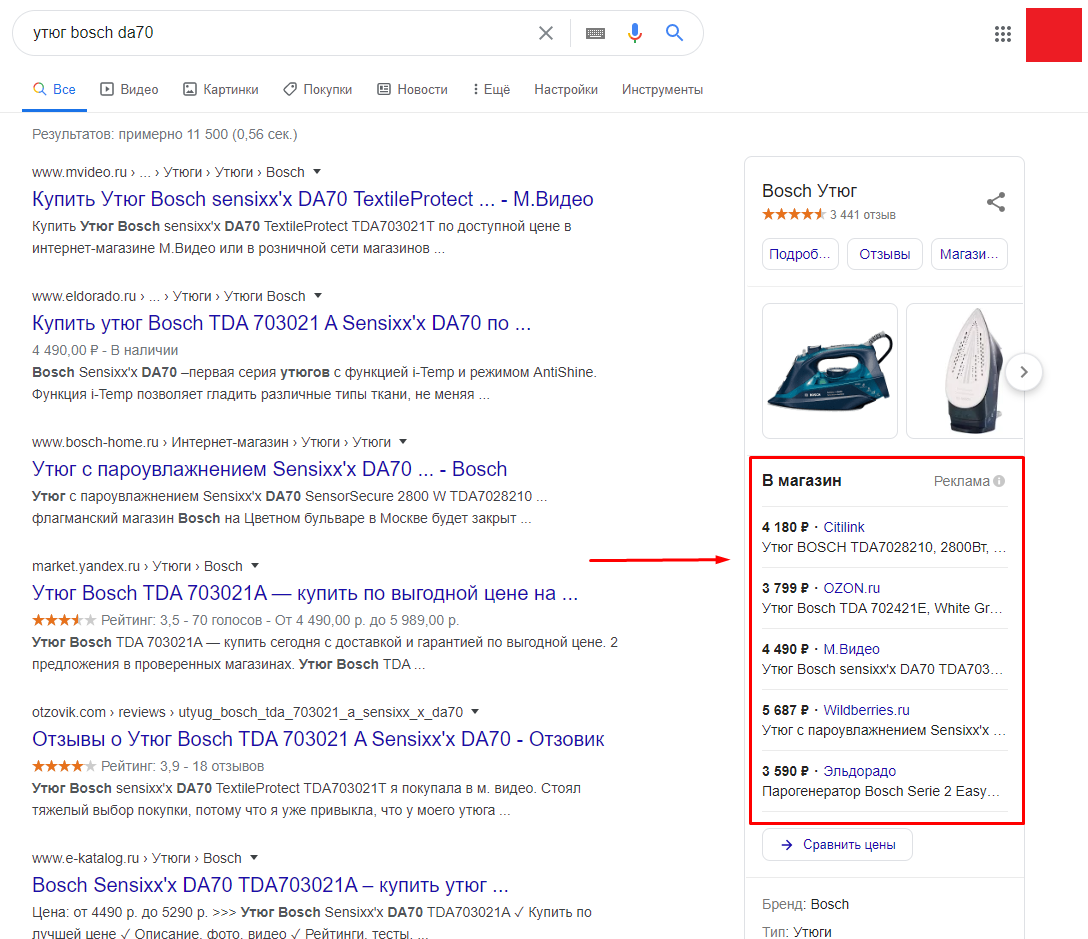Click inside the search box text
The width and height of the screenshot is (1088, 939).
[x=93, y=33]
